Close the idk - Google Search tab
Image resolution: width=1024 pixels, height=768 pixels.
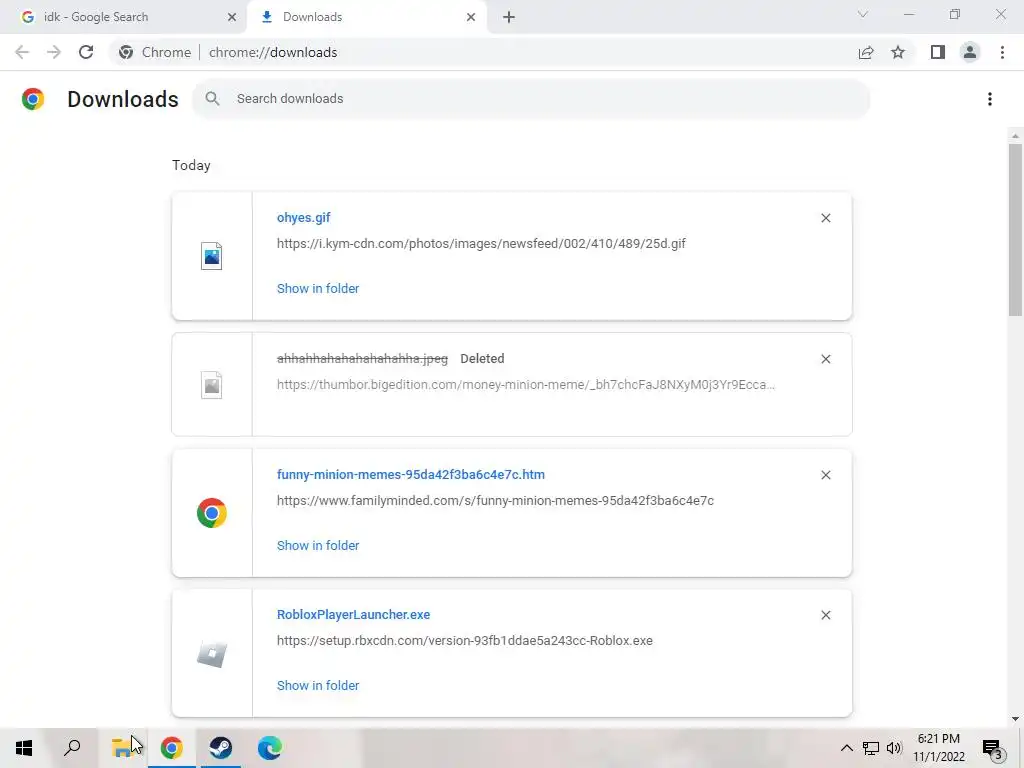tap(232, 17)
